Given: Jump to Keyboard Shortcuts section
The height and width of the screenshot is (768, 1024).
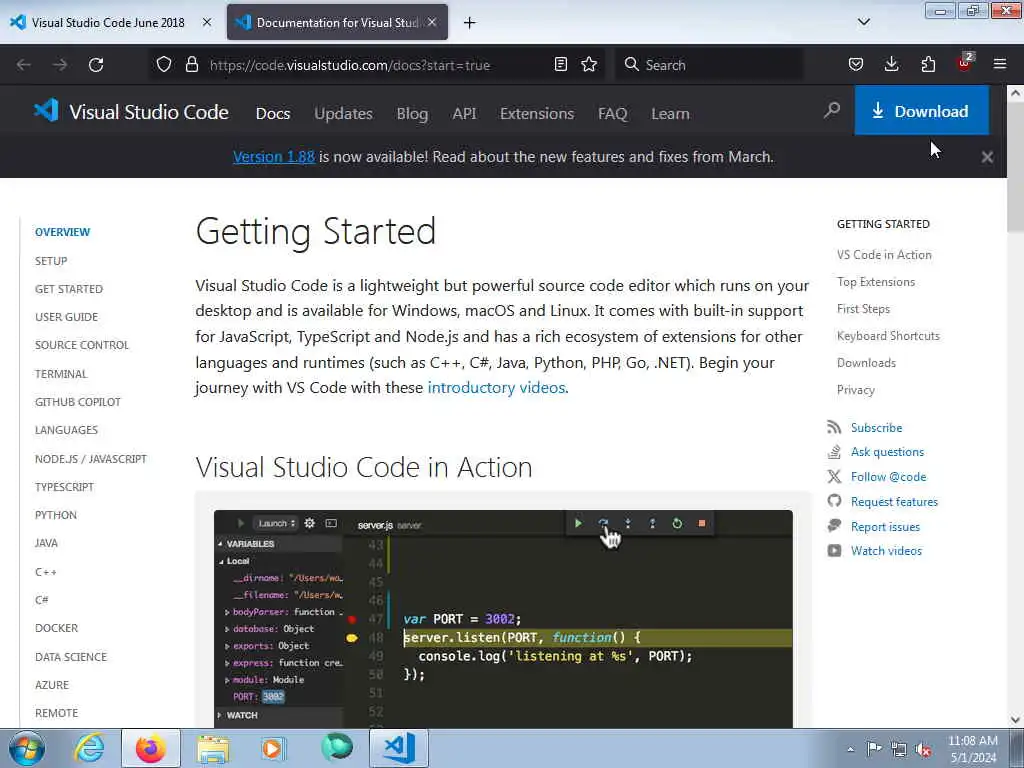Looking at the screenshot, I should coord(888,336).
